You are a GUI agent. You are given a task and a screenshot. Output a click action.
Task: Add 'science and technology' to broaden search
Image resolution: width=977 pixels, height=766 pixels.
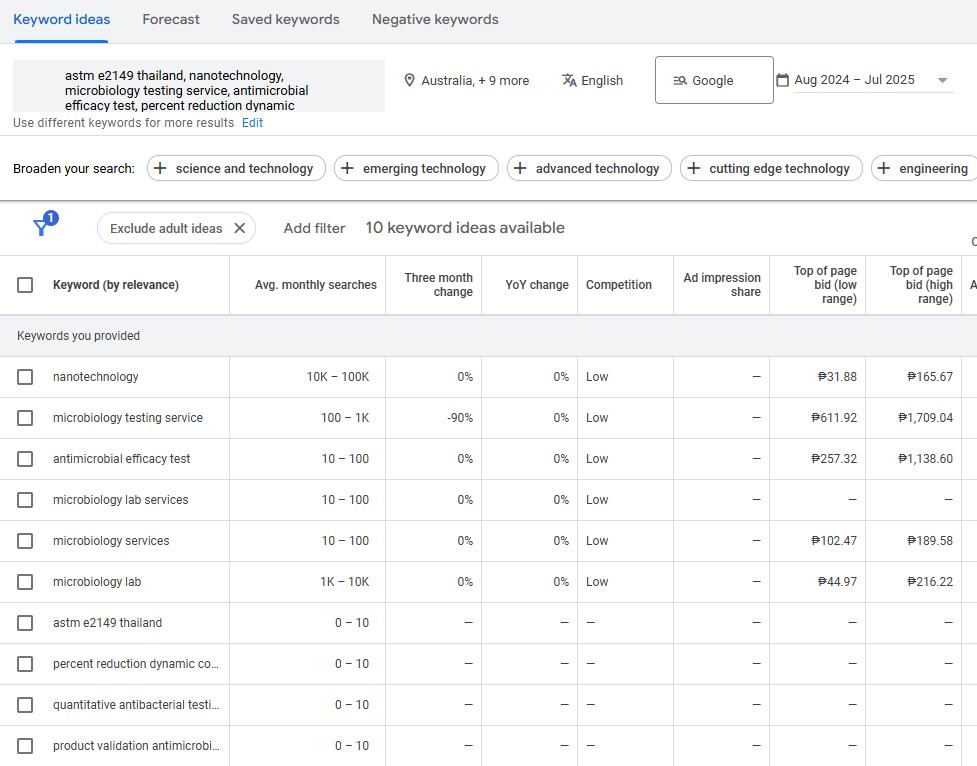236,168
